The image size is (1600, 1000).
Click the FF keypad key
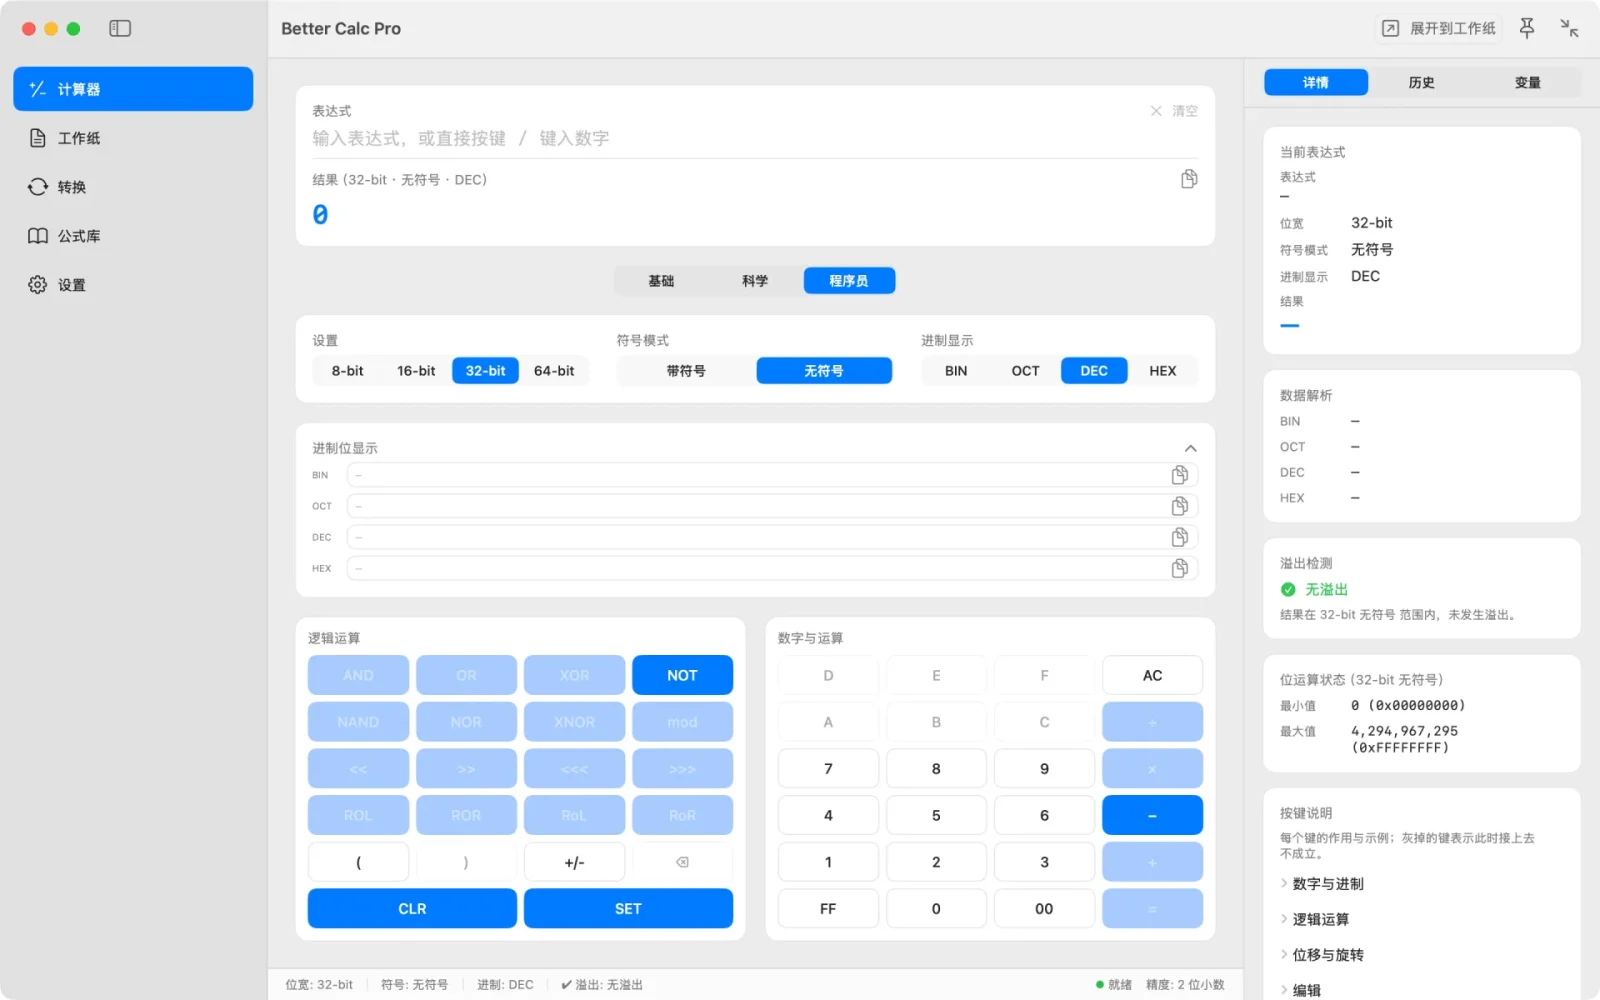coord(828,909)
